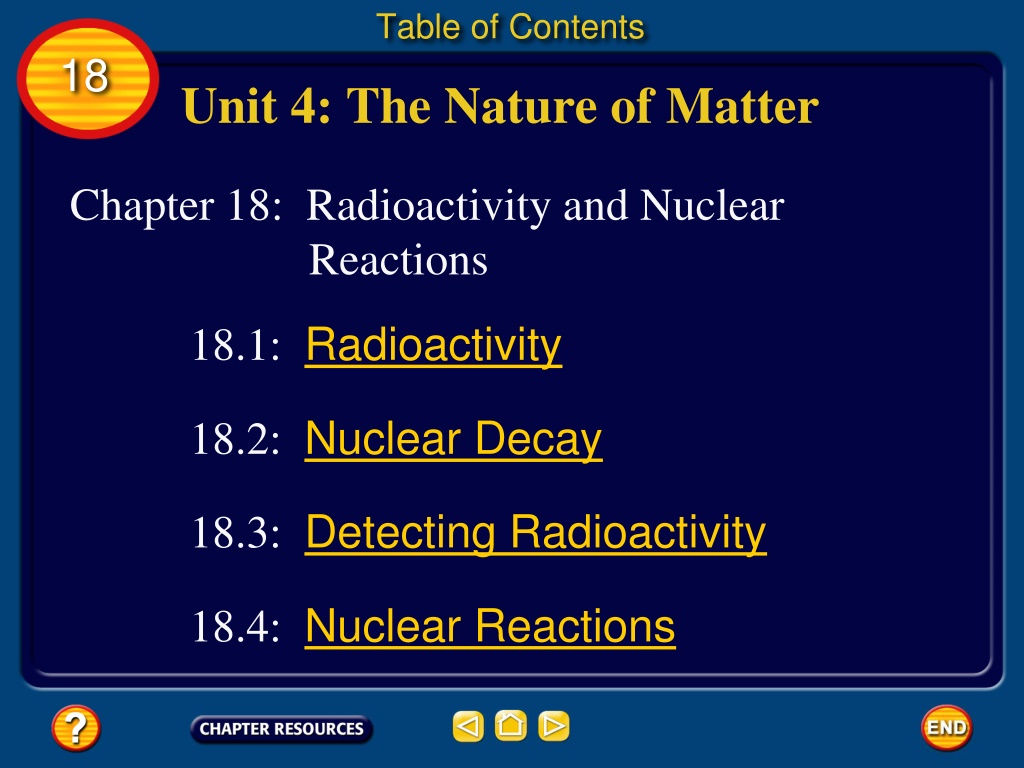Click the white word Reactions under chapter title
Image resolution: width=1024 pixels, height=768 pixels.
click(x=398, y=261)
